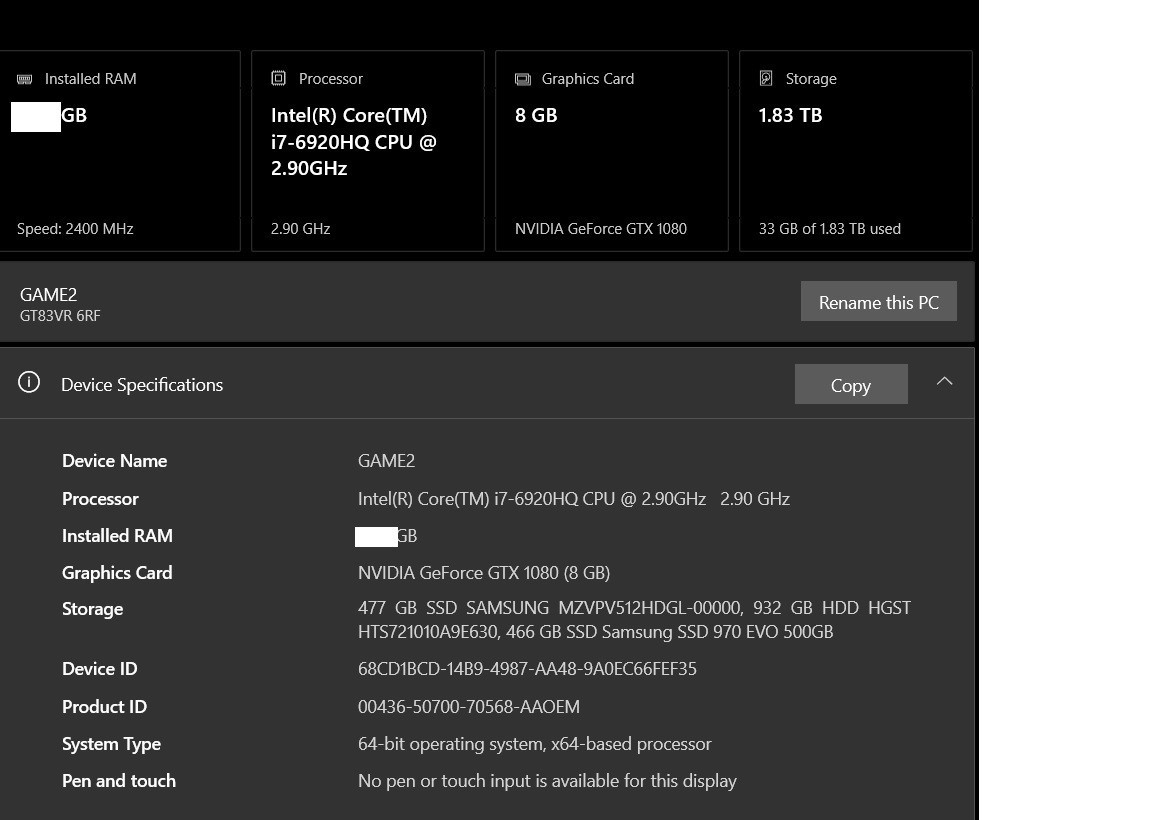Click the Graphics Card label in specifications
The width and height of the screenshot is (1152, 820).
coord(117,572)
